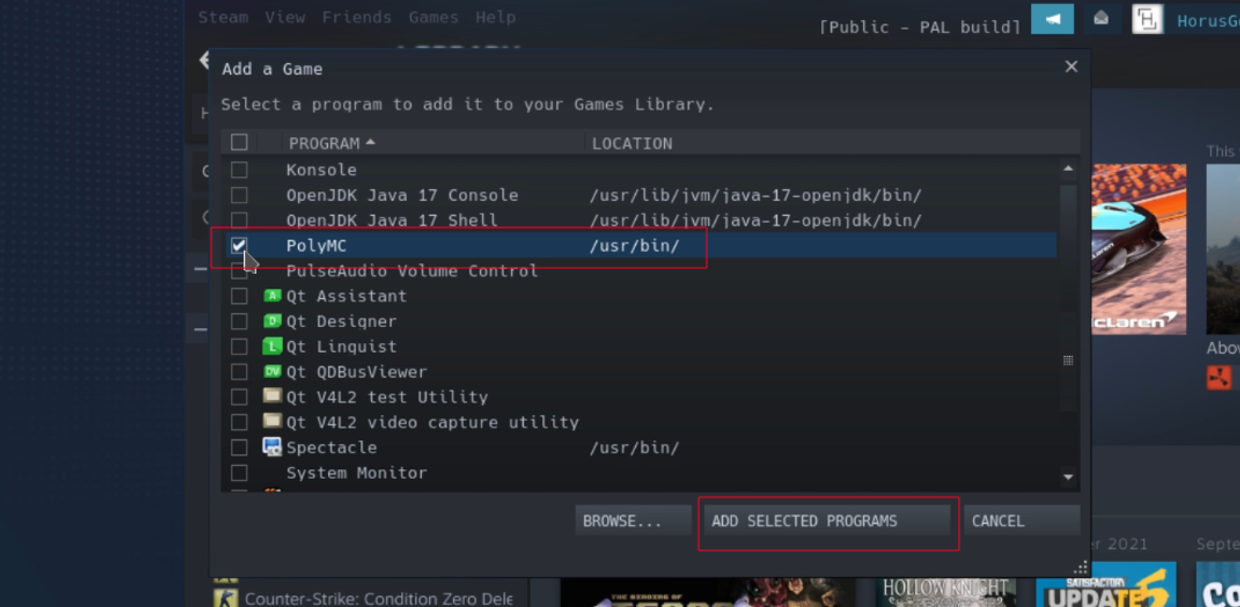Check the OpenJDK Java 17 Console checkbox
Viewport: 1240px width, 607px height.
(239, 195)
